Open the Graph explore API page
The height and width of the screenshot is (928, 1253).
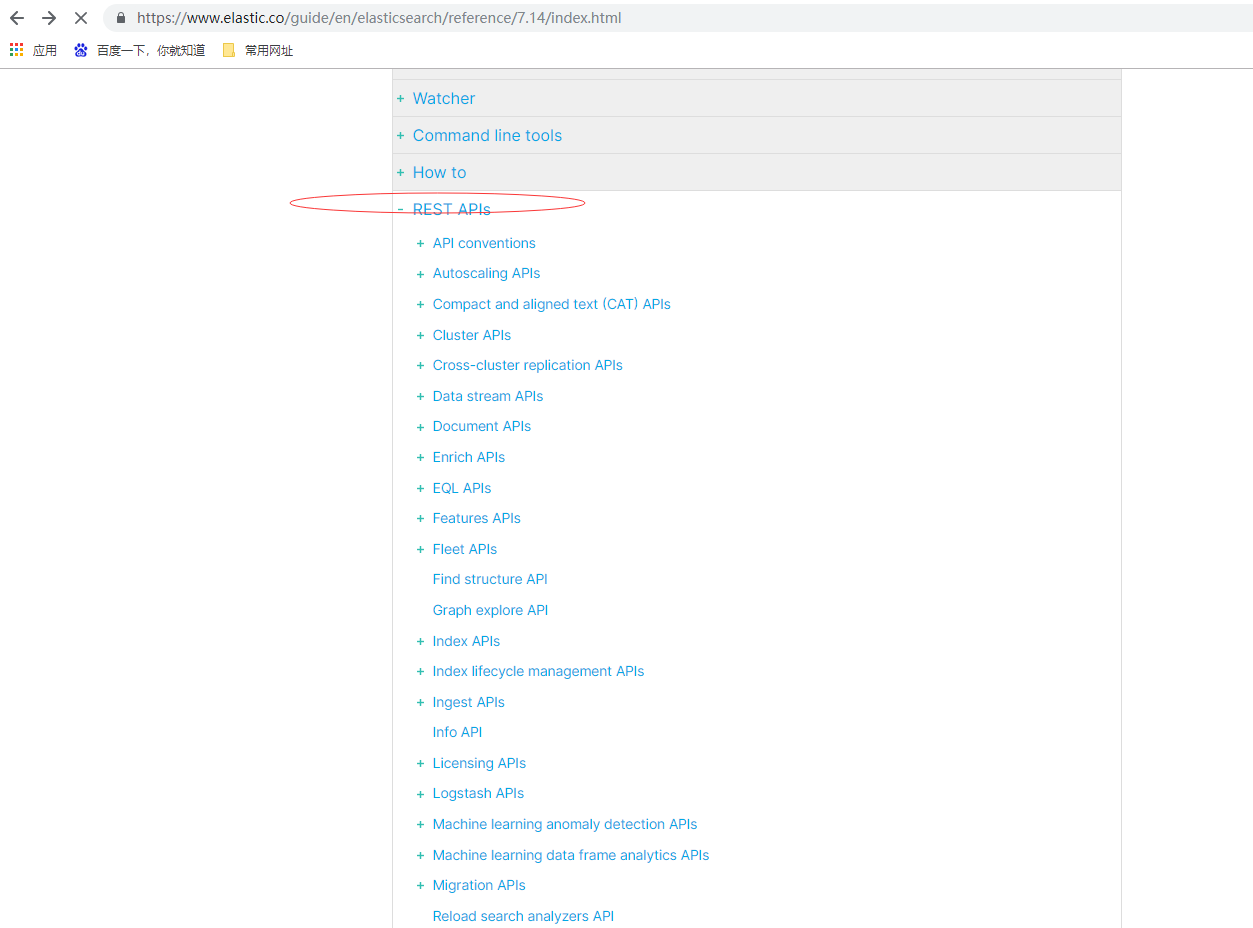pos(491,610)
